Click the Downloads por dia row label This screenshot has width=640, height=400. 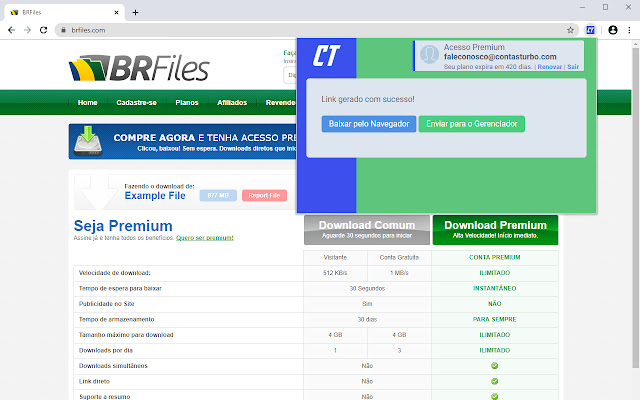click(106, 350)
